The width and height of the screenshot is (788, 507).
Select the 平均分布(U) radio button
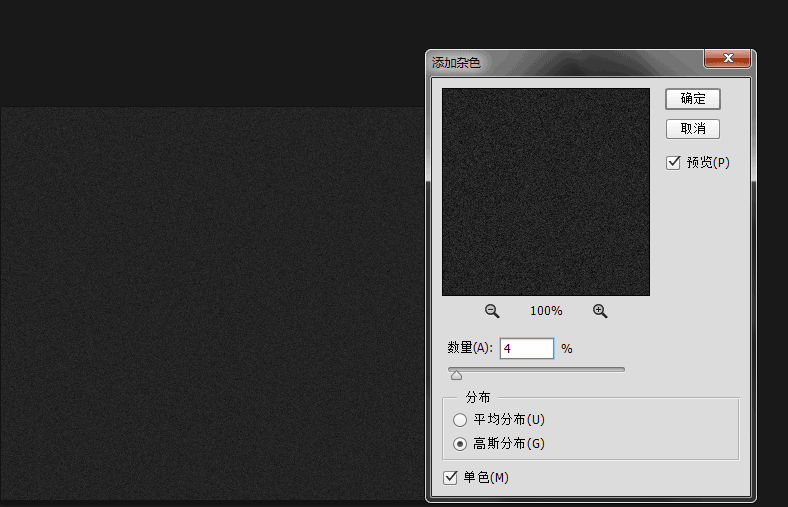tap(460, 420)
